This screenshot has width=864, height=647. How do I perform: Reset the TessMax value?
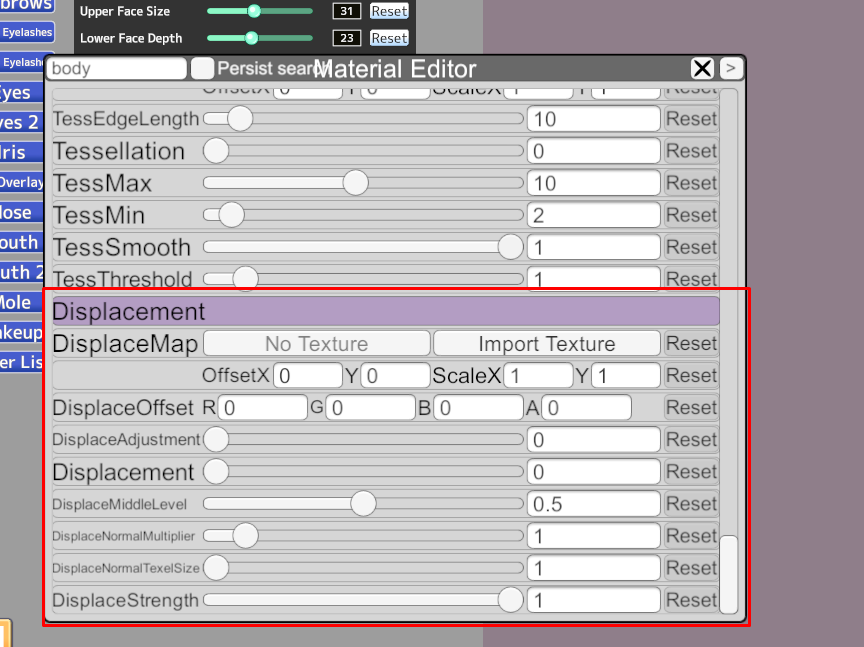point(691,183)
